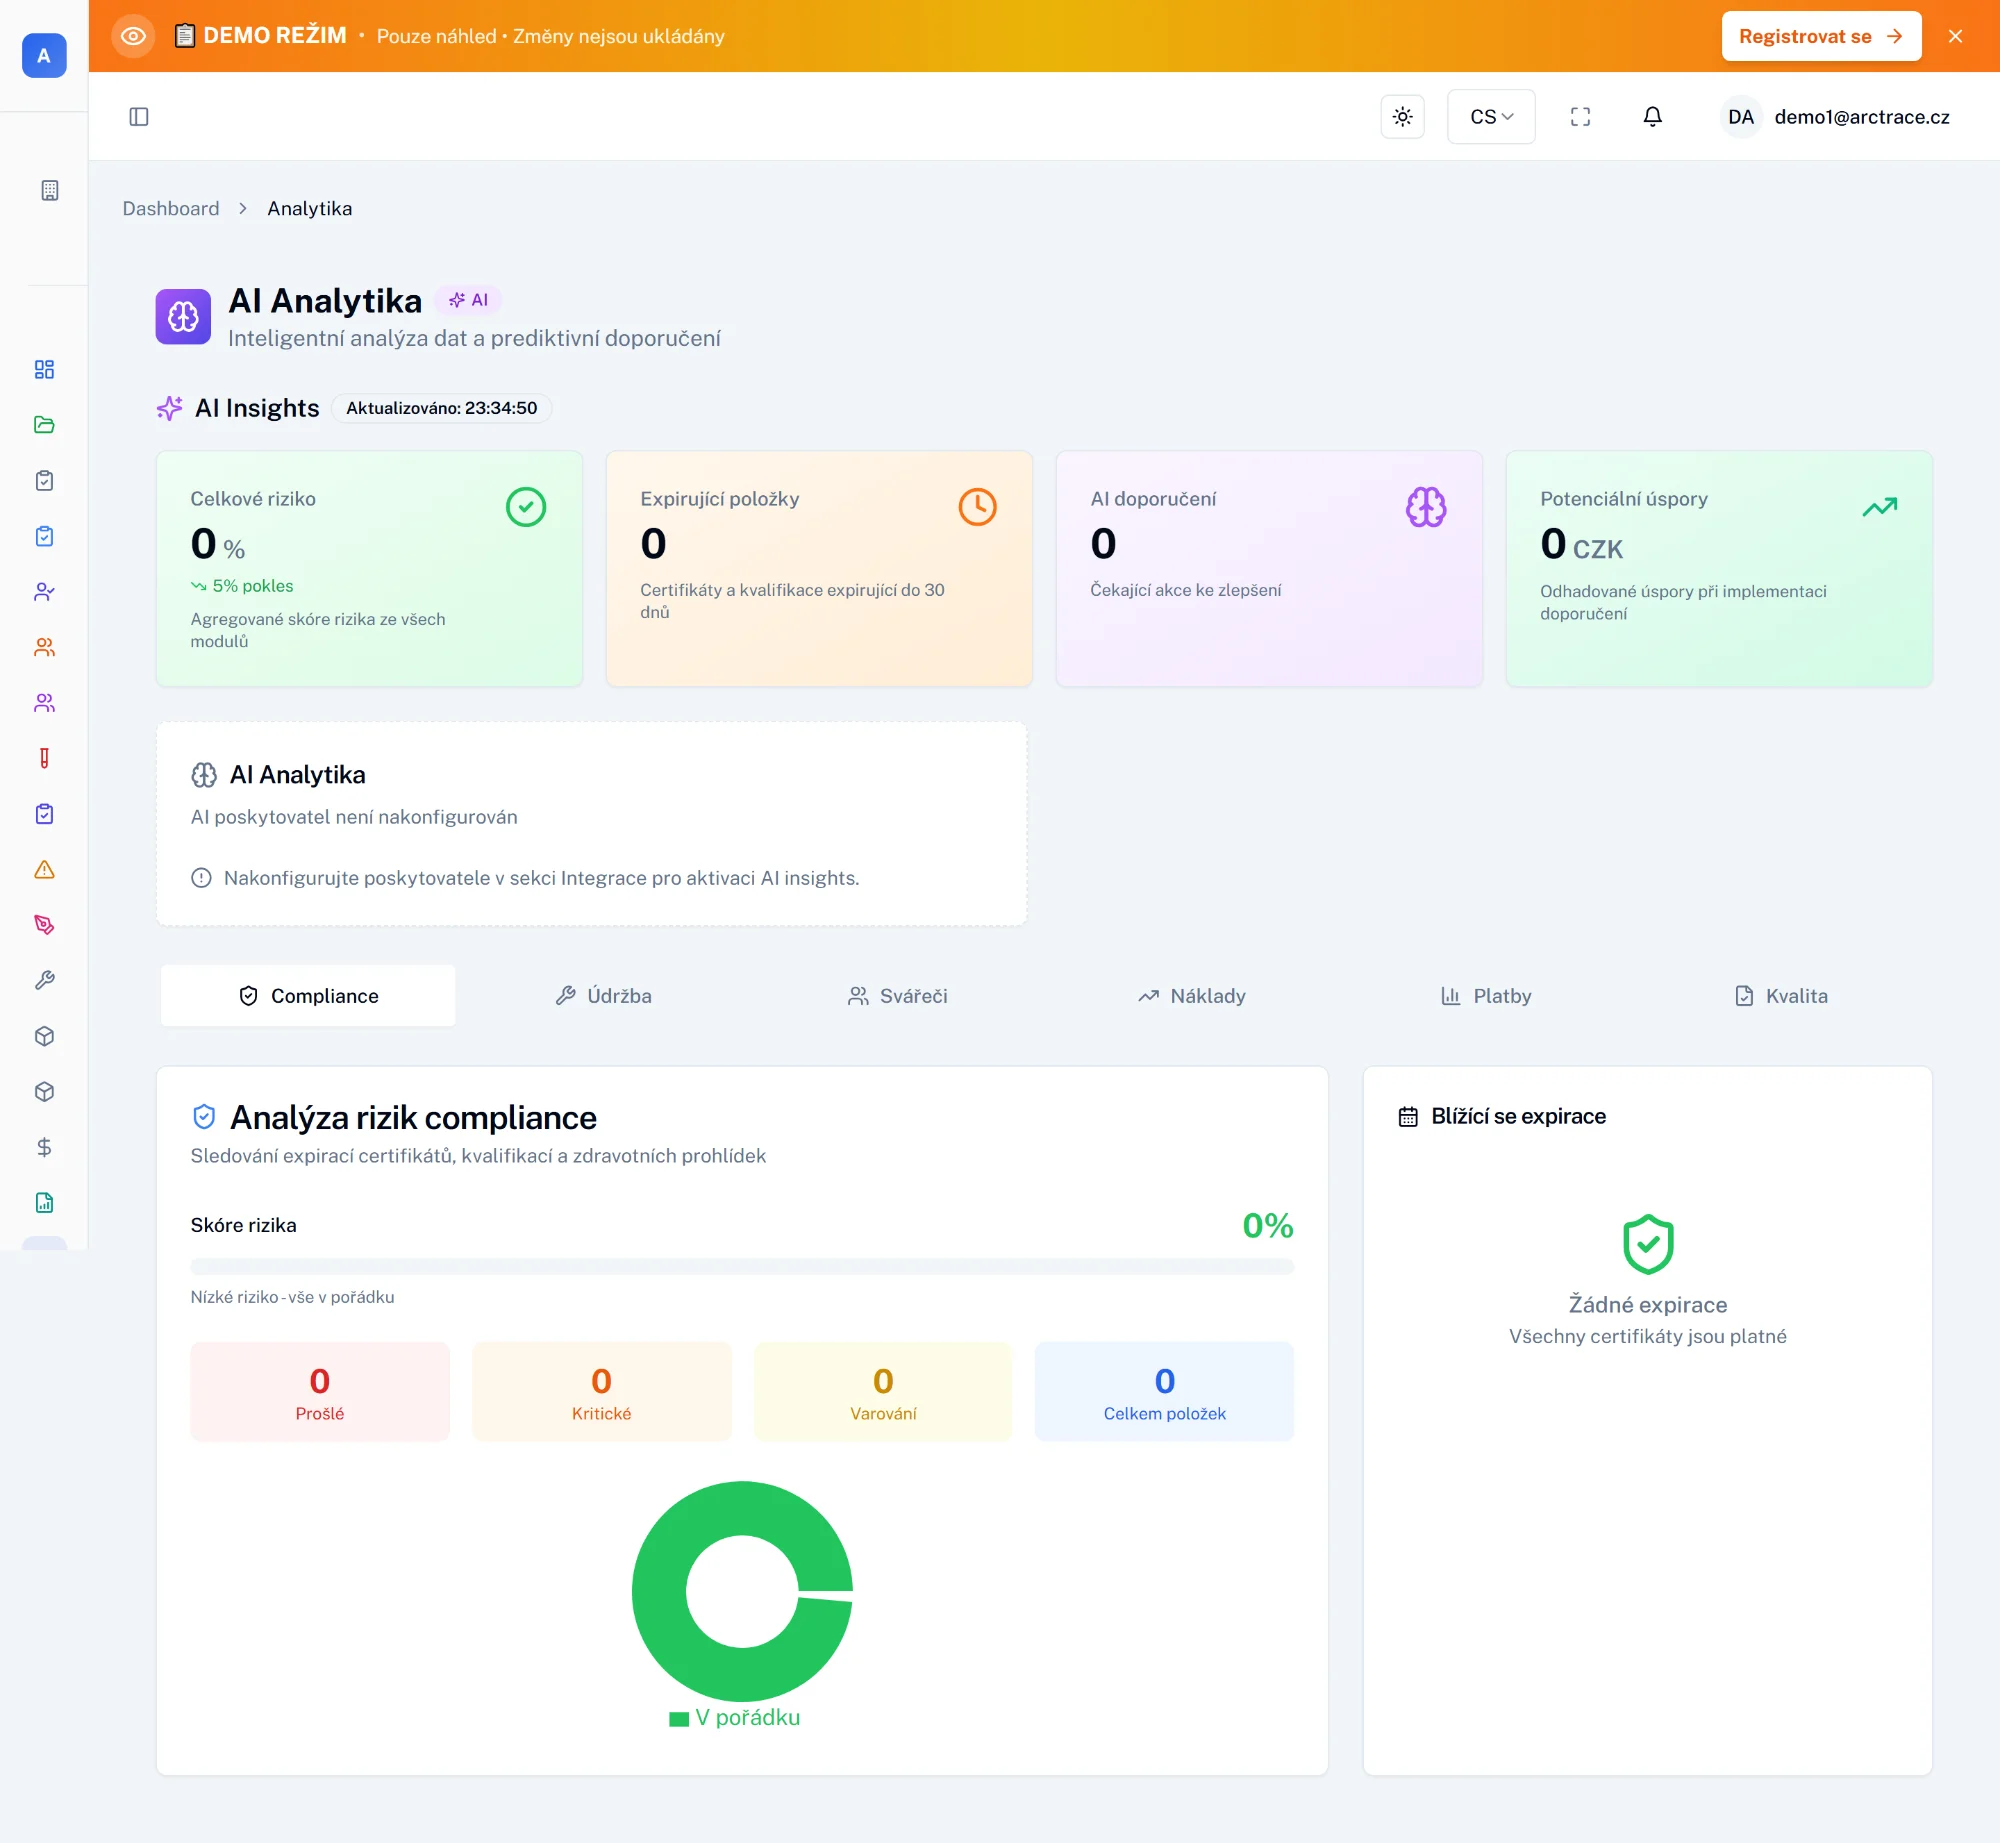Click the red thermometer icon in sidebar

click(44, 758)
